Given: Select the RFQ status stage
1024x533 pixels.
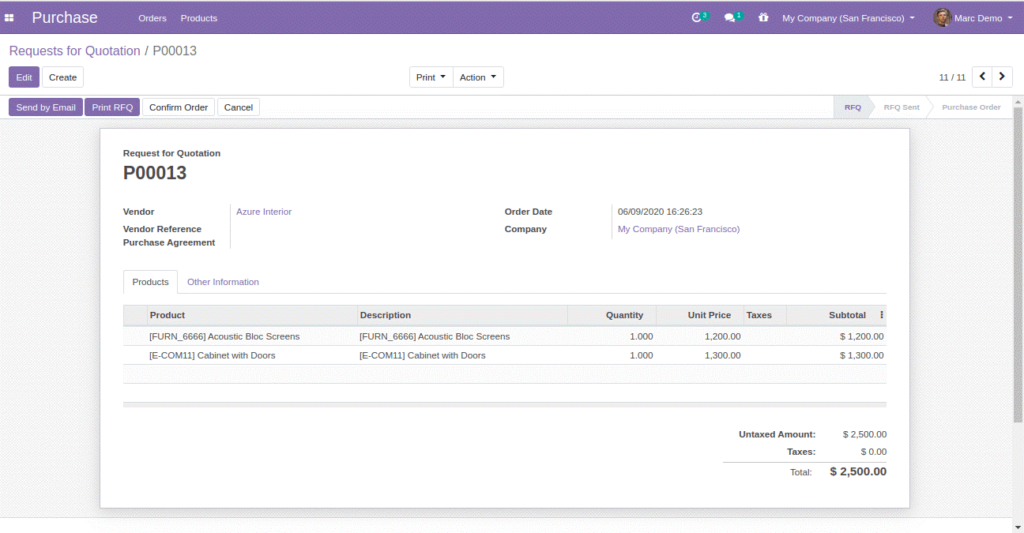Looking at the screenshot, I should 852,107.
